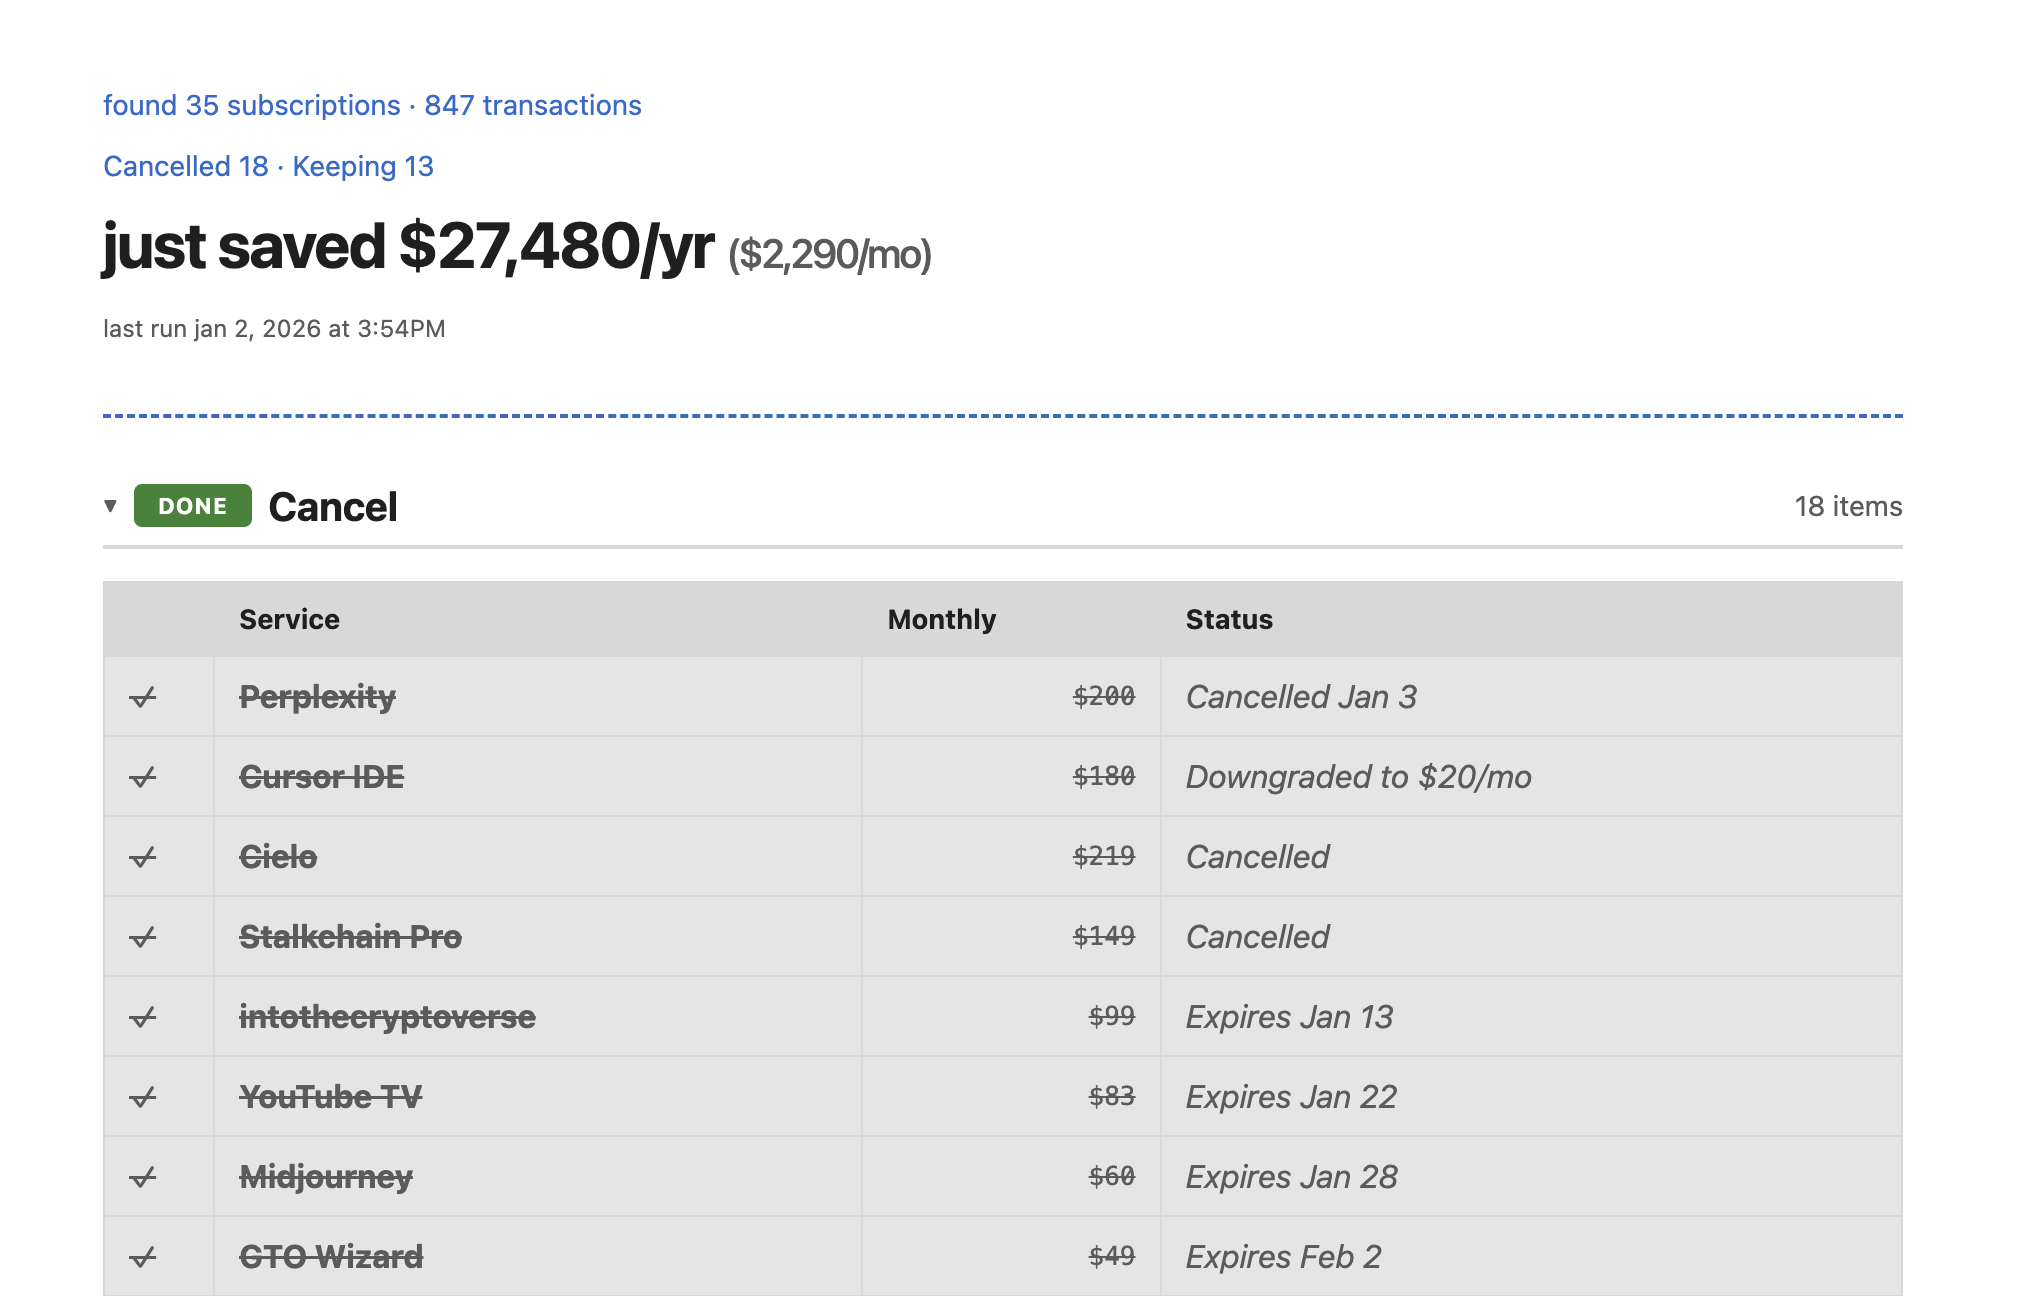
Task: Click the $149 price for Stalkchain Pro
Action: pos(1104,936)
